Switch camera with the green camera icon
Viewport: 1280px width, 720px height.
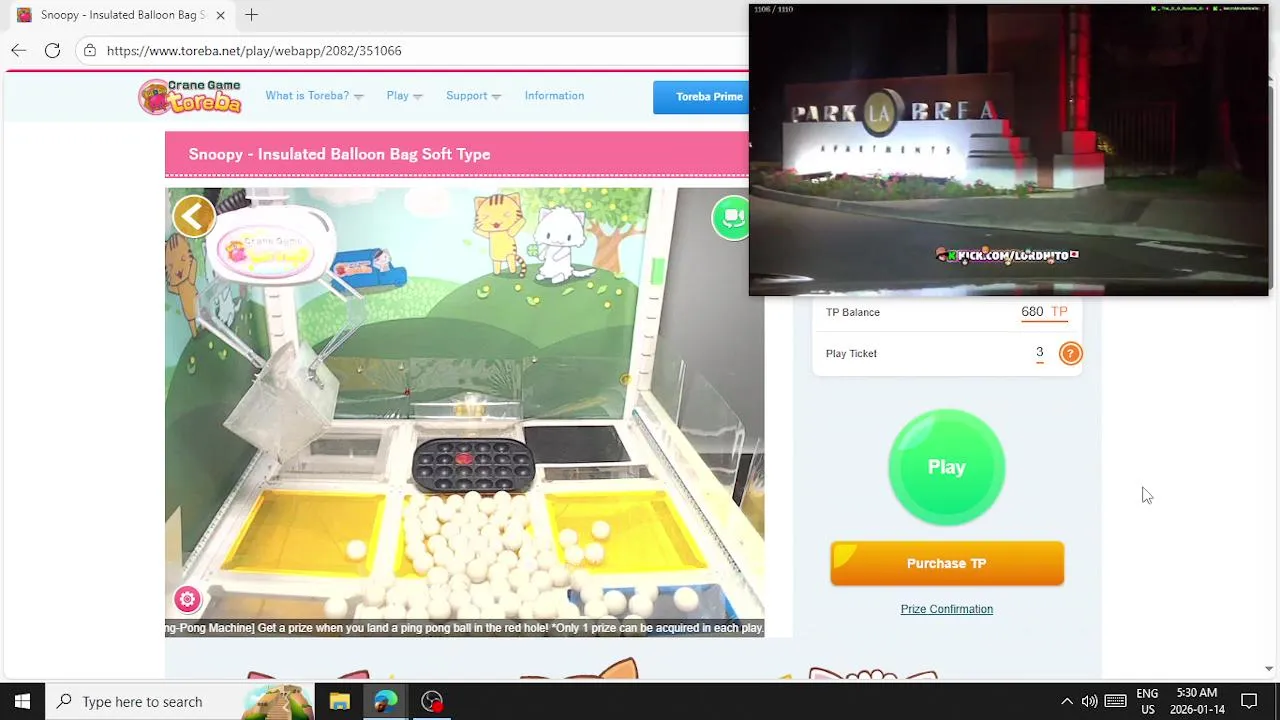coord(732,217)
